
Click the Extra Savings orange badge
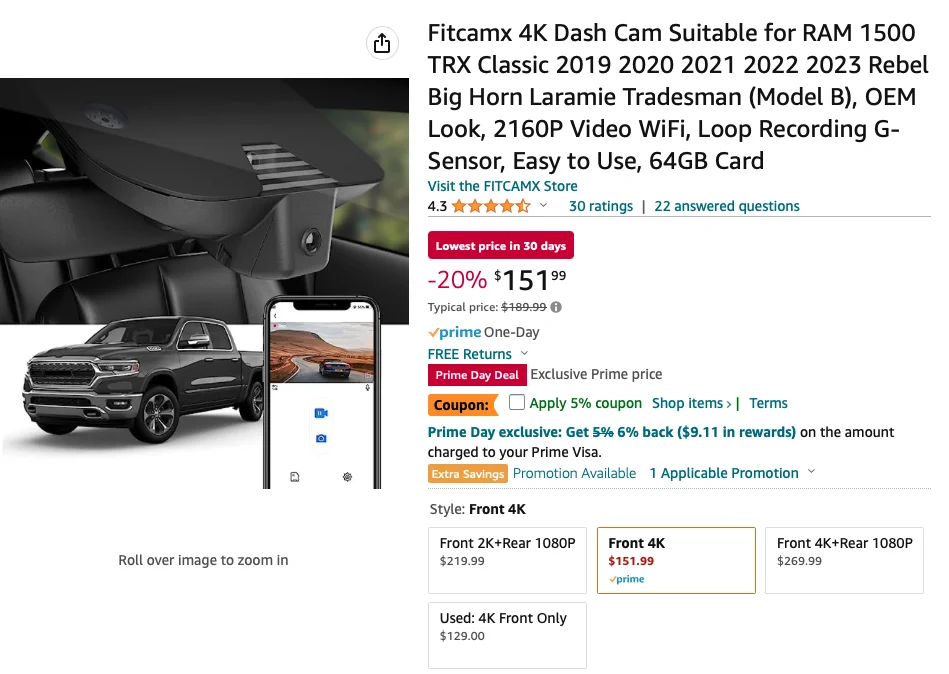click(468, 472)
